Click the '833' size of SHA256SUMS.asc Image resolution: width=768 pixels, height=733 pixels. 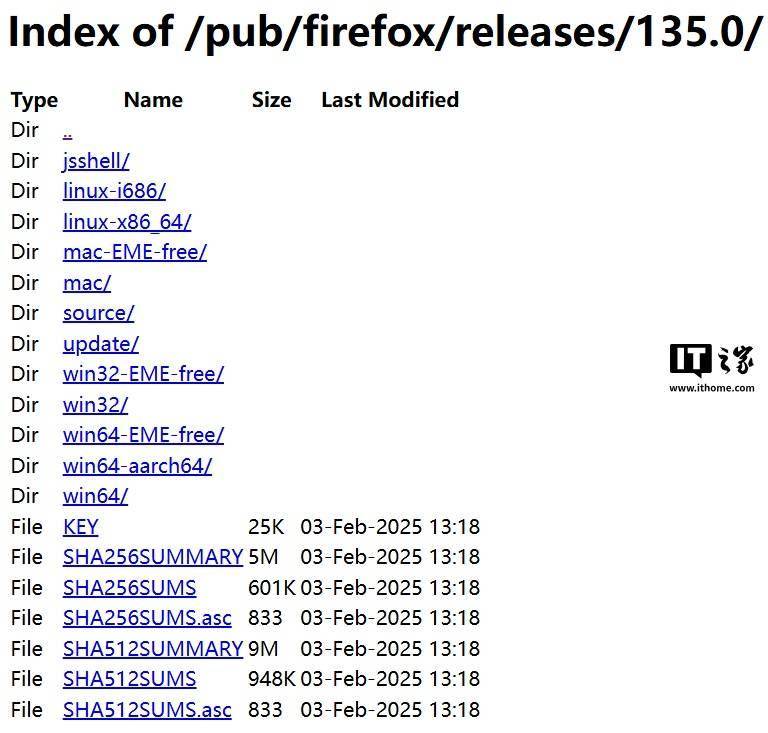click(x=265, y=618)
